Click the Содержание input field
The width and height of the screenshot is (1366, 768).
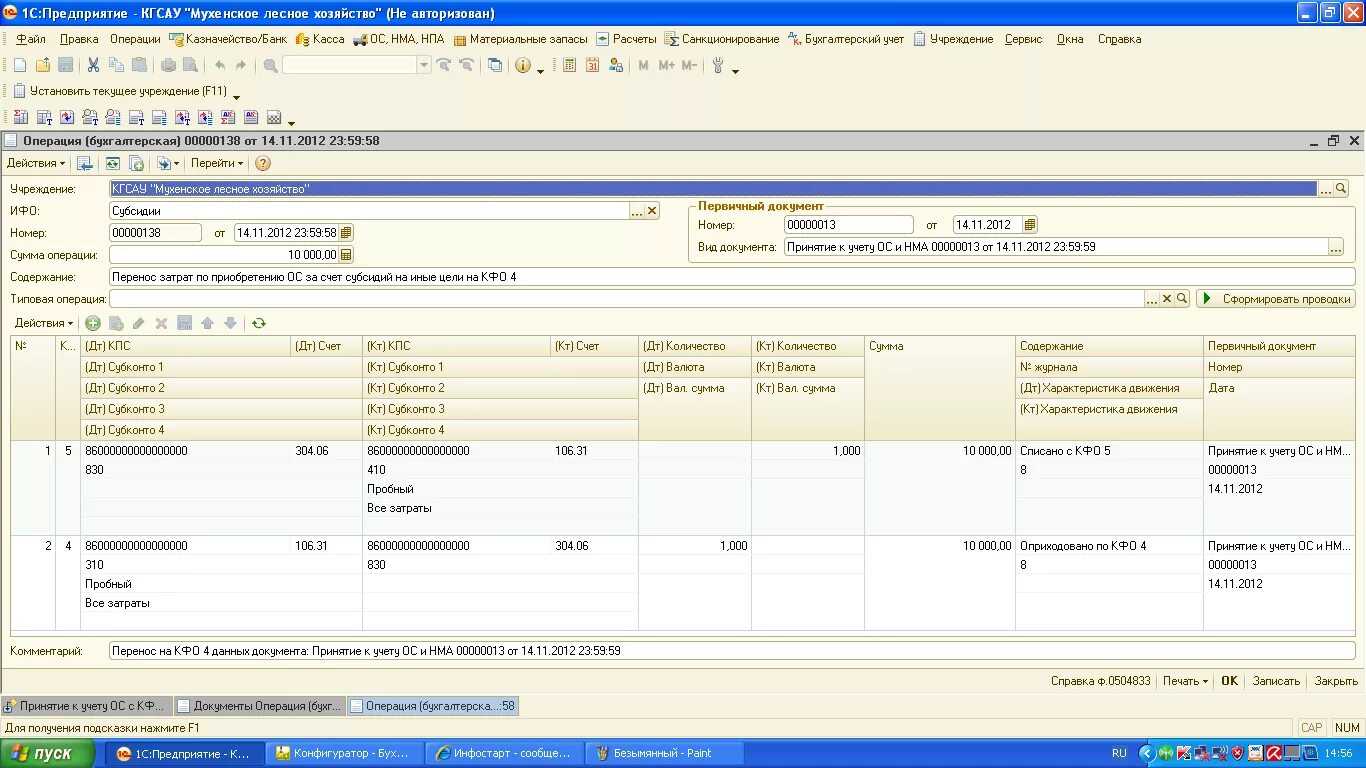point(732,277)
